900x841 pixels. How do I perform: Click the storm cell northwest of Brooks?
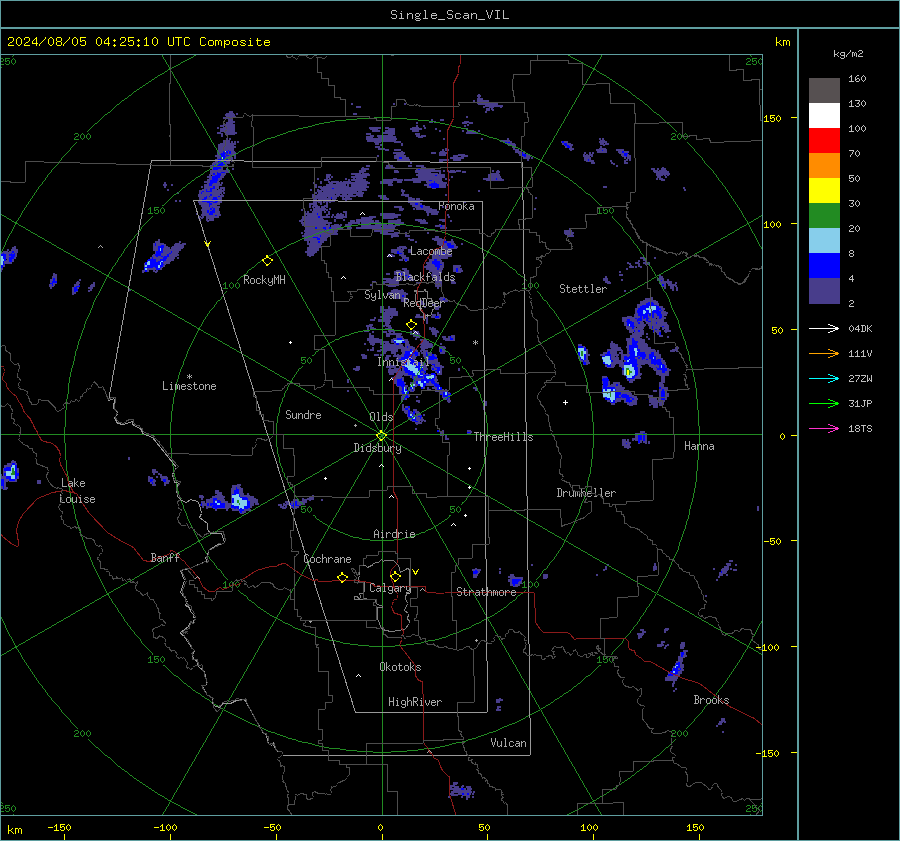[676, 666]
